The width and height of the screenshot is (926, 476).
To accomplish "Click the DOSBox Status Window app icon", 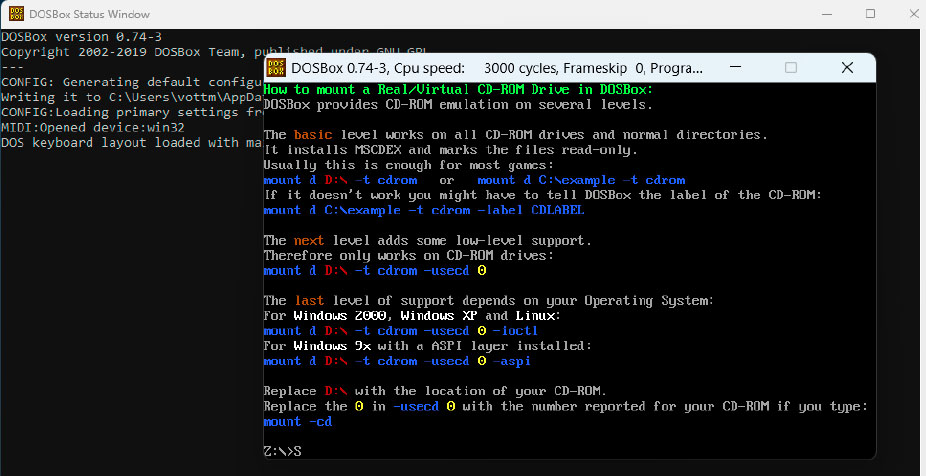I will coord(14,14).
